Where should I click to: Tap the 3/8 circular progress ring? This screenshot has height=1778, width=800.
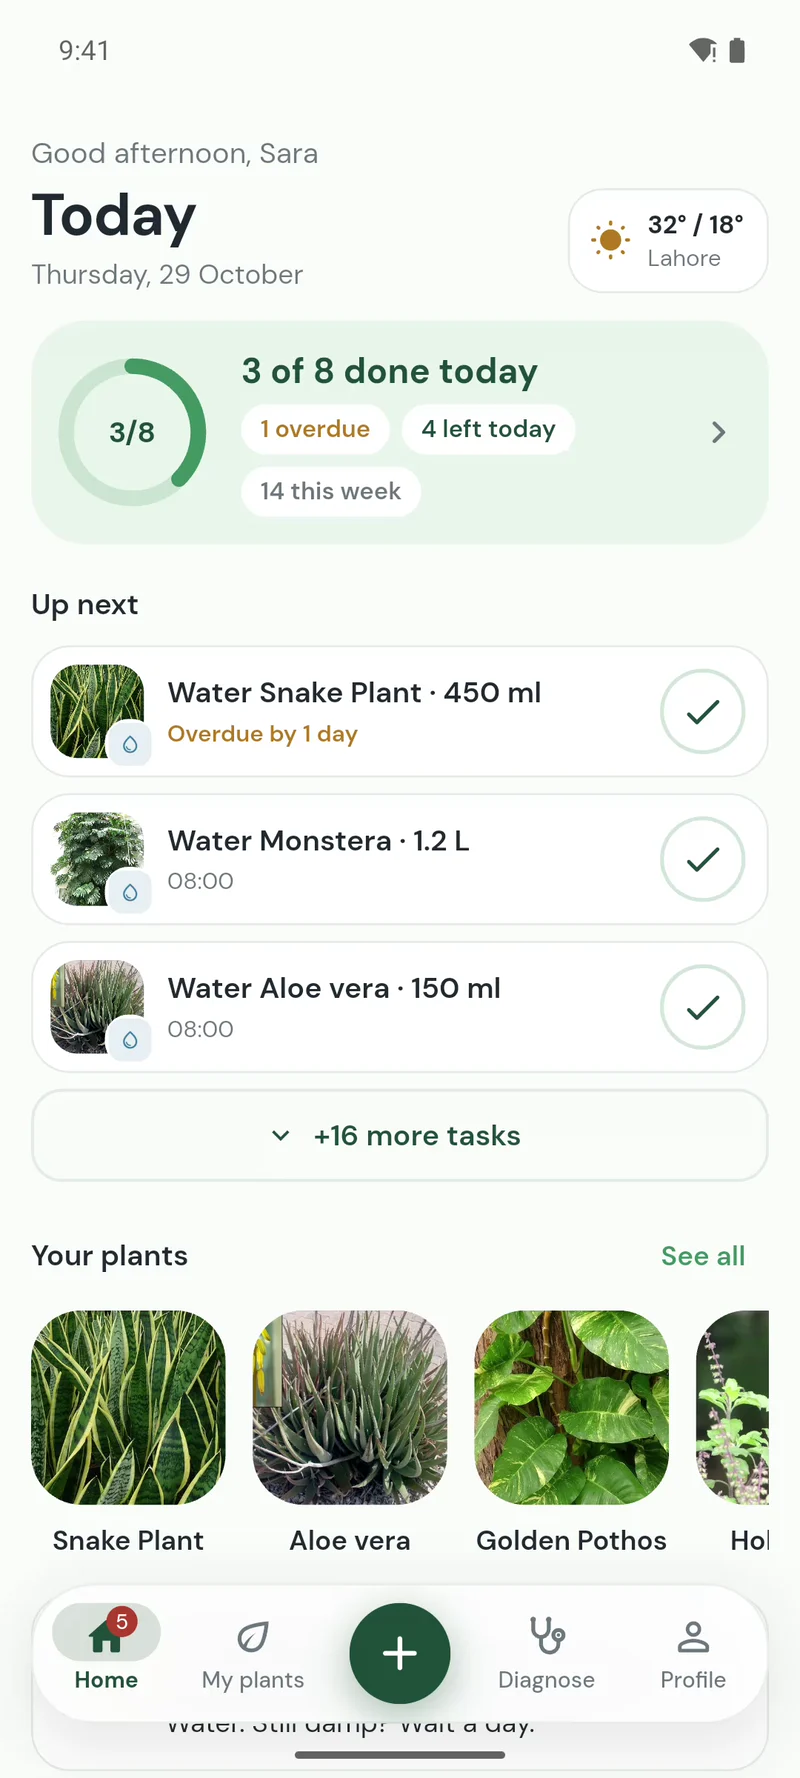132,432
